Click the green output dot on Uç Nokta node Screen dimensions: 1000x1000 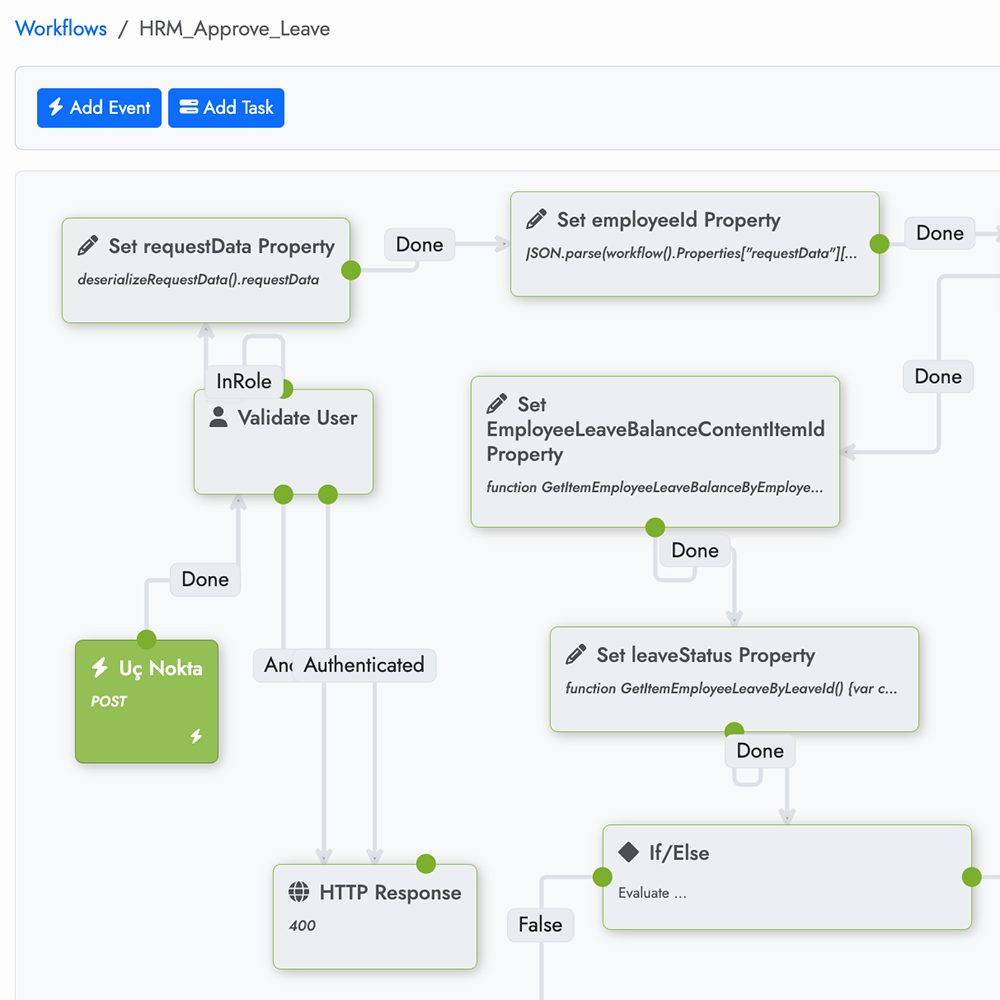[147, 640]
